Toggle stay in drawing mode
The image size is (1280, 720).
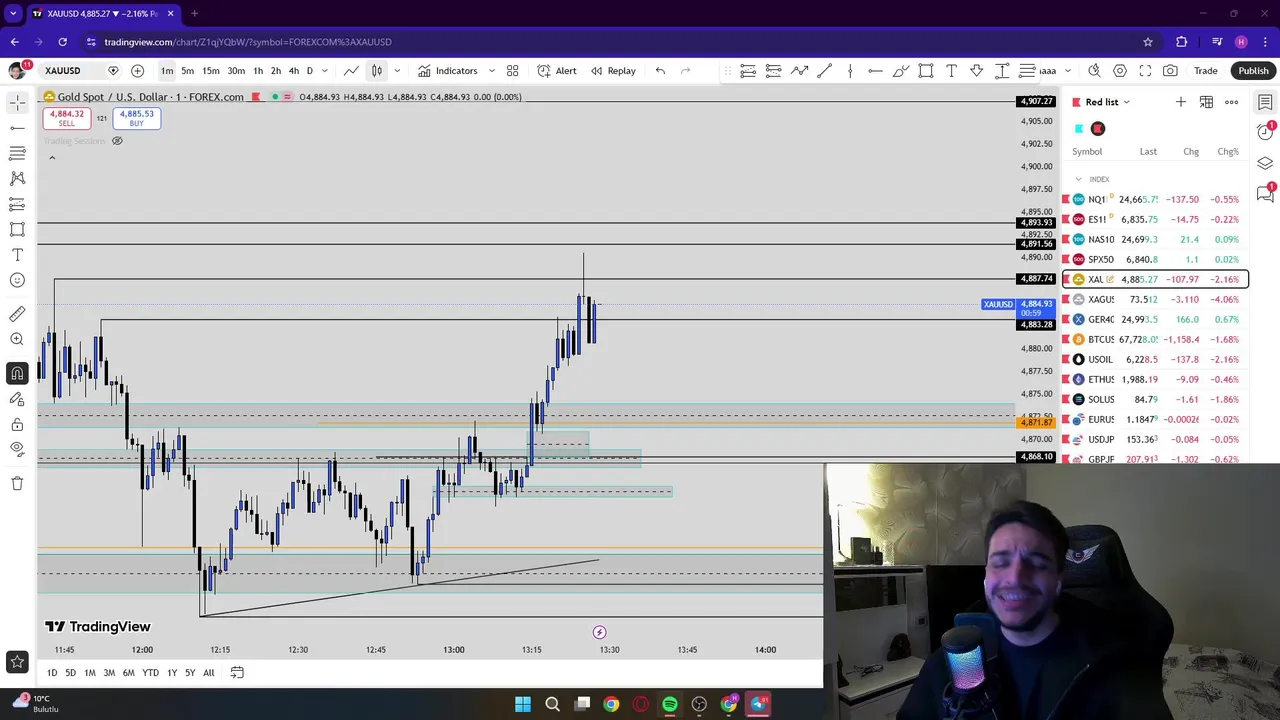[17, 398]
